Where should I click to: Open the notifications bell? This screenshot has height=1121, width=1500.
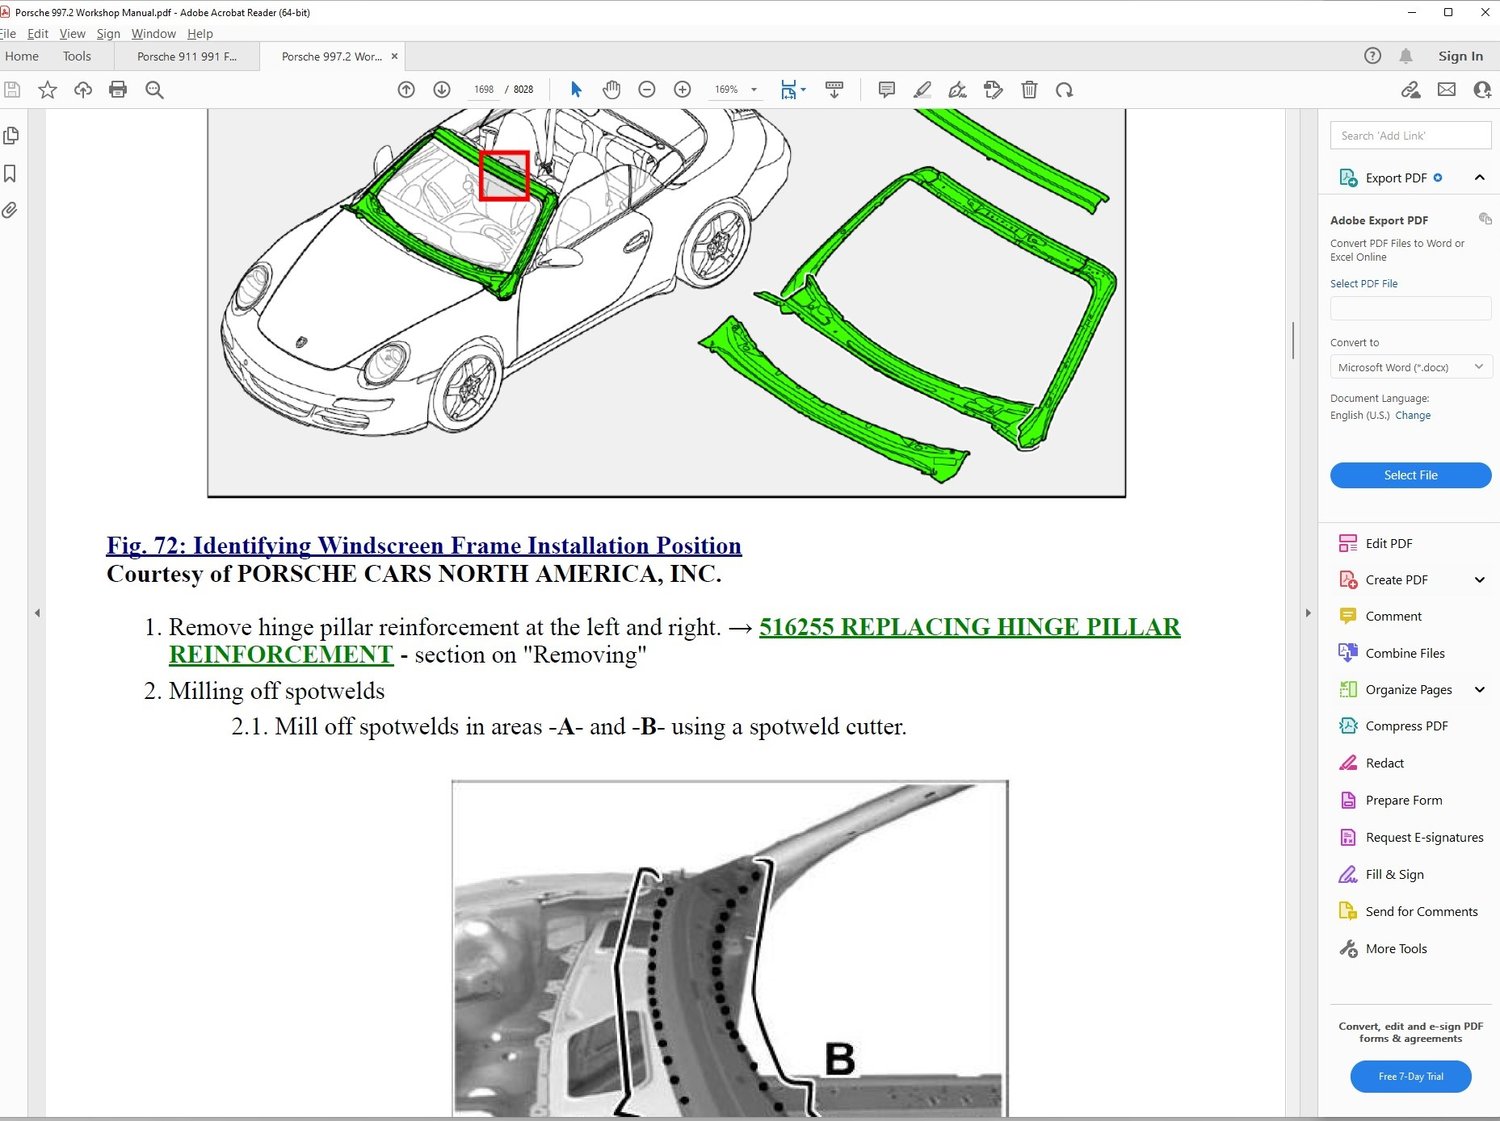point(1406,56)
